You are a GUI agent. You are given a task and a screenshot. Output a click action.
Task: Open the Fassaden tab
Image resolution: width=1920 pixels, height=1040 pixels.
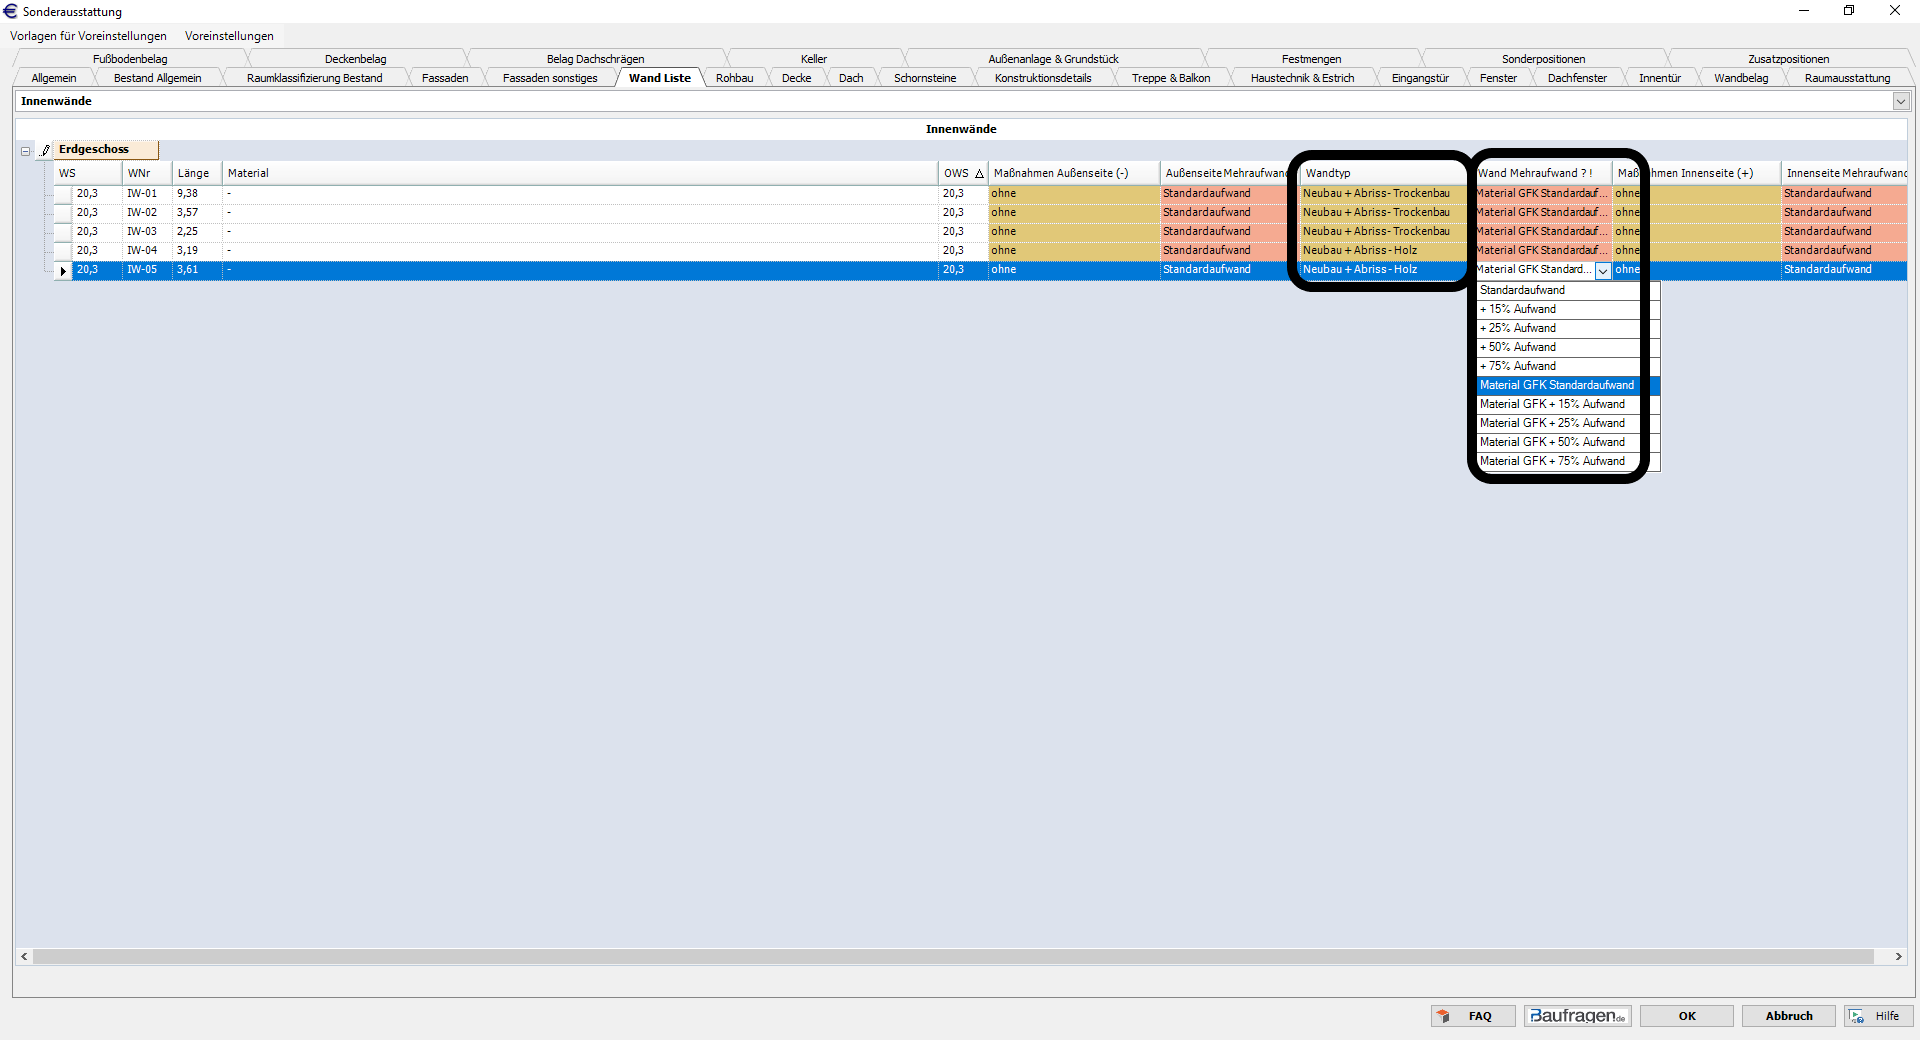(444, 78)
